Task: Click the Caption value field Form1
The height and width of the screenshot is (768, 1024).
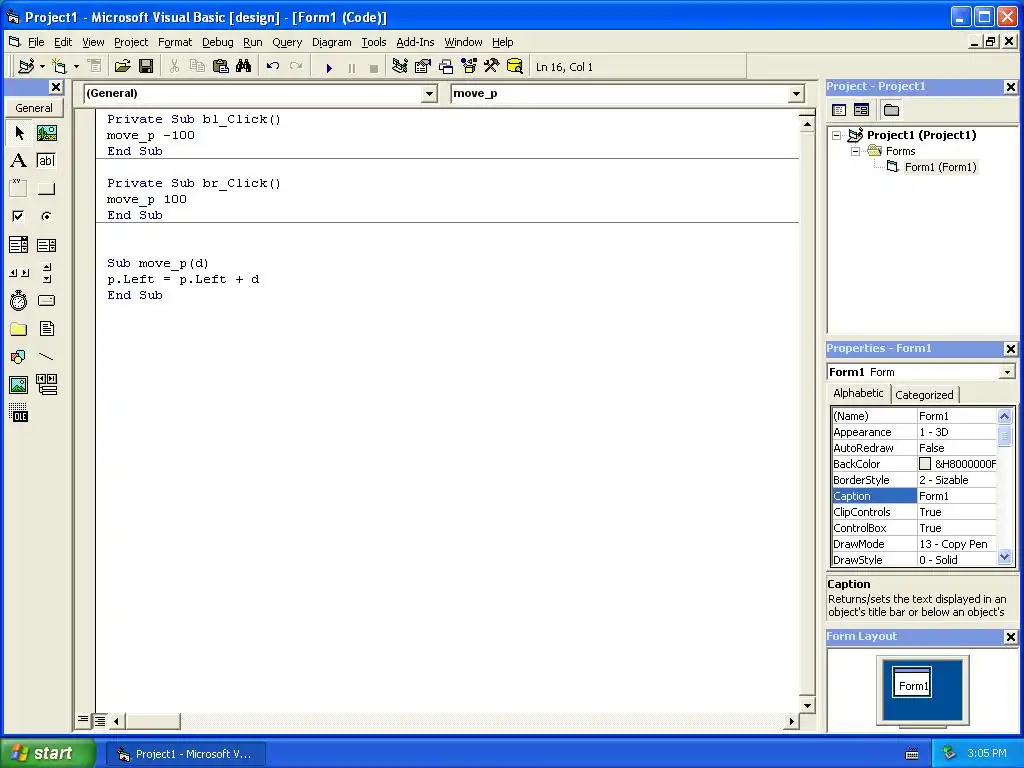Action: pyautogui.click(x=957, y=496)
